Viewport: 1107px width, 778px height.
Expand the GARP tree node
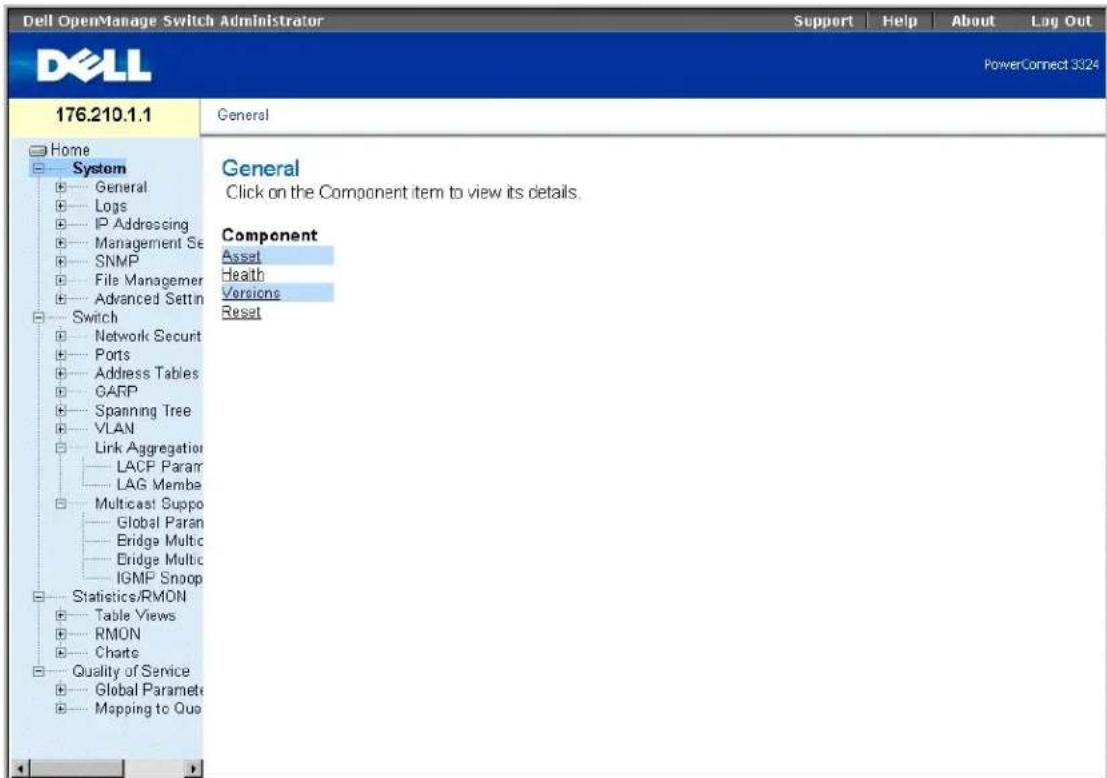click(x=61, y=392)
